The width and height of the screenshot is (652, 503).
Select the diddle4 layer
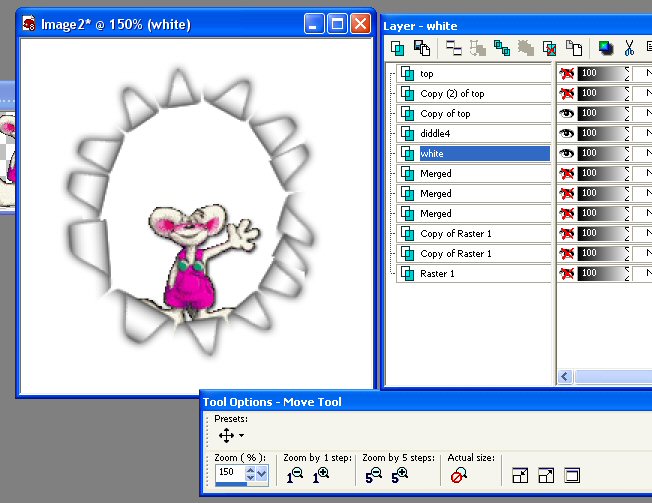click(473, 133)
